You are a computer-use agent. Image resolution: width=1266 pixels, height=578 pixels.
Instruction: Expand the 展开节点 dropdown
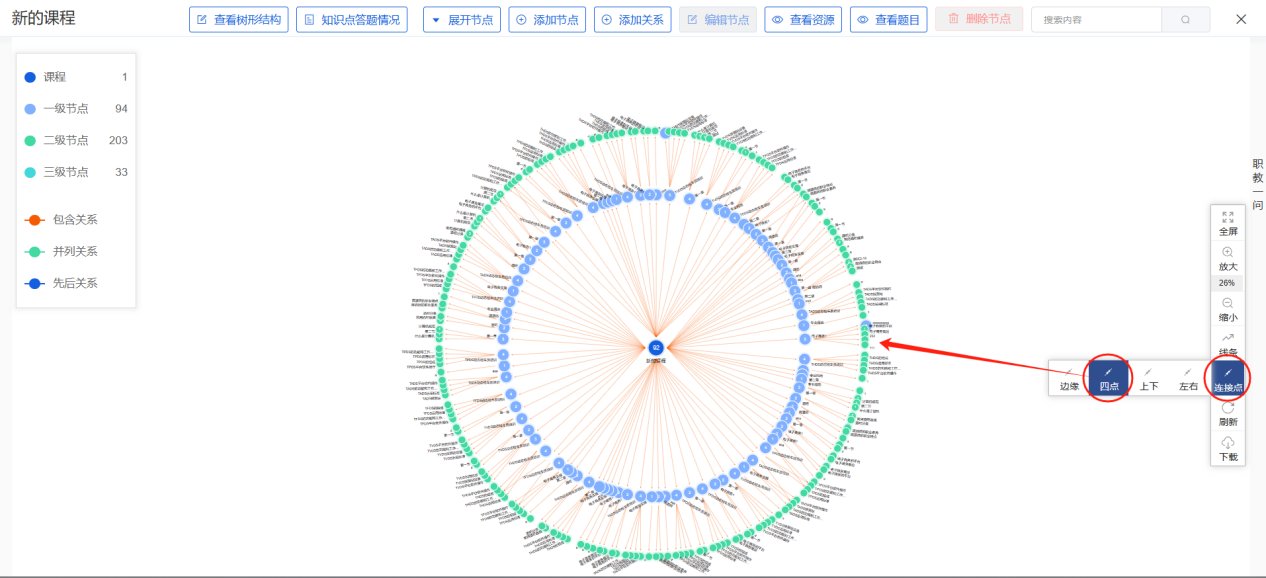tap(461, 20)
